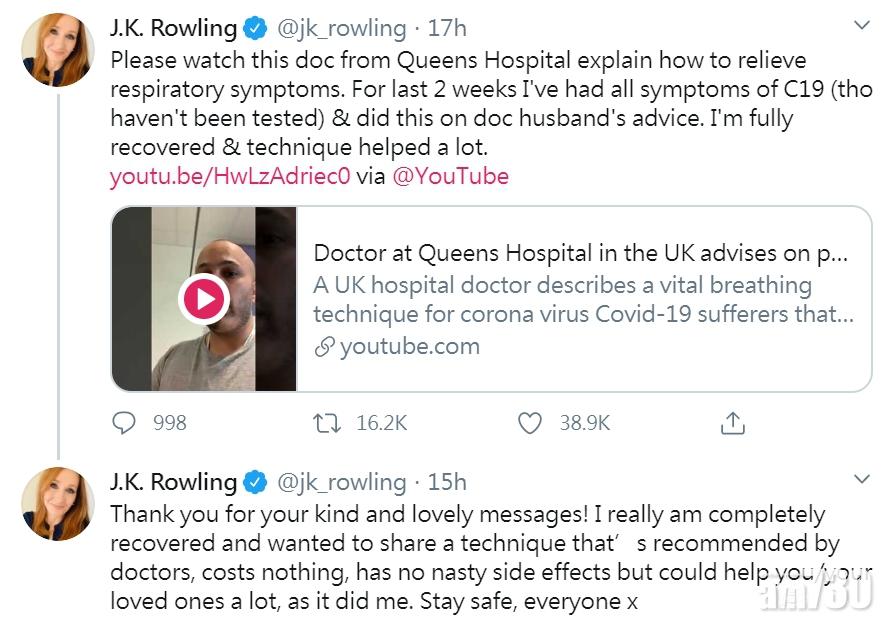Click the J.K. Rowling name on the second tweet
The width and height of the screenshot is (895, 630).
[173, 482]
